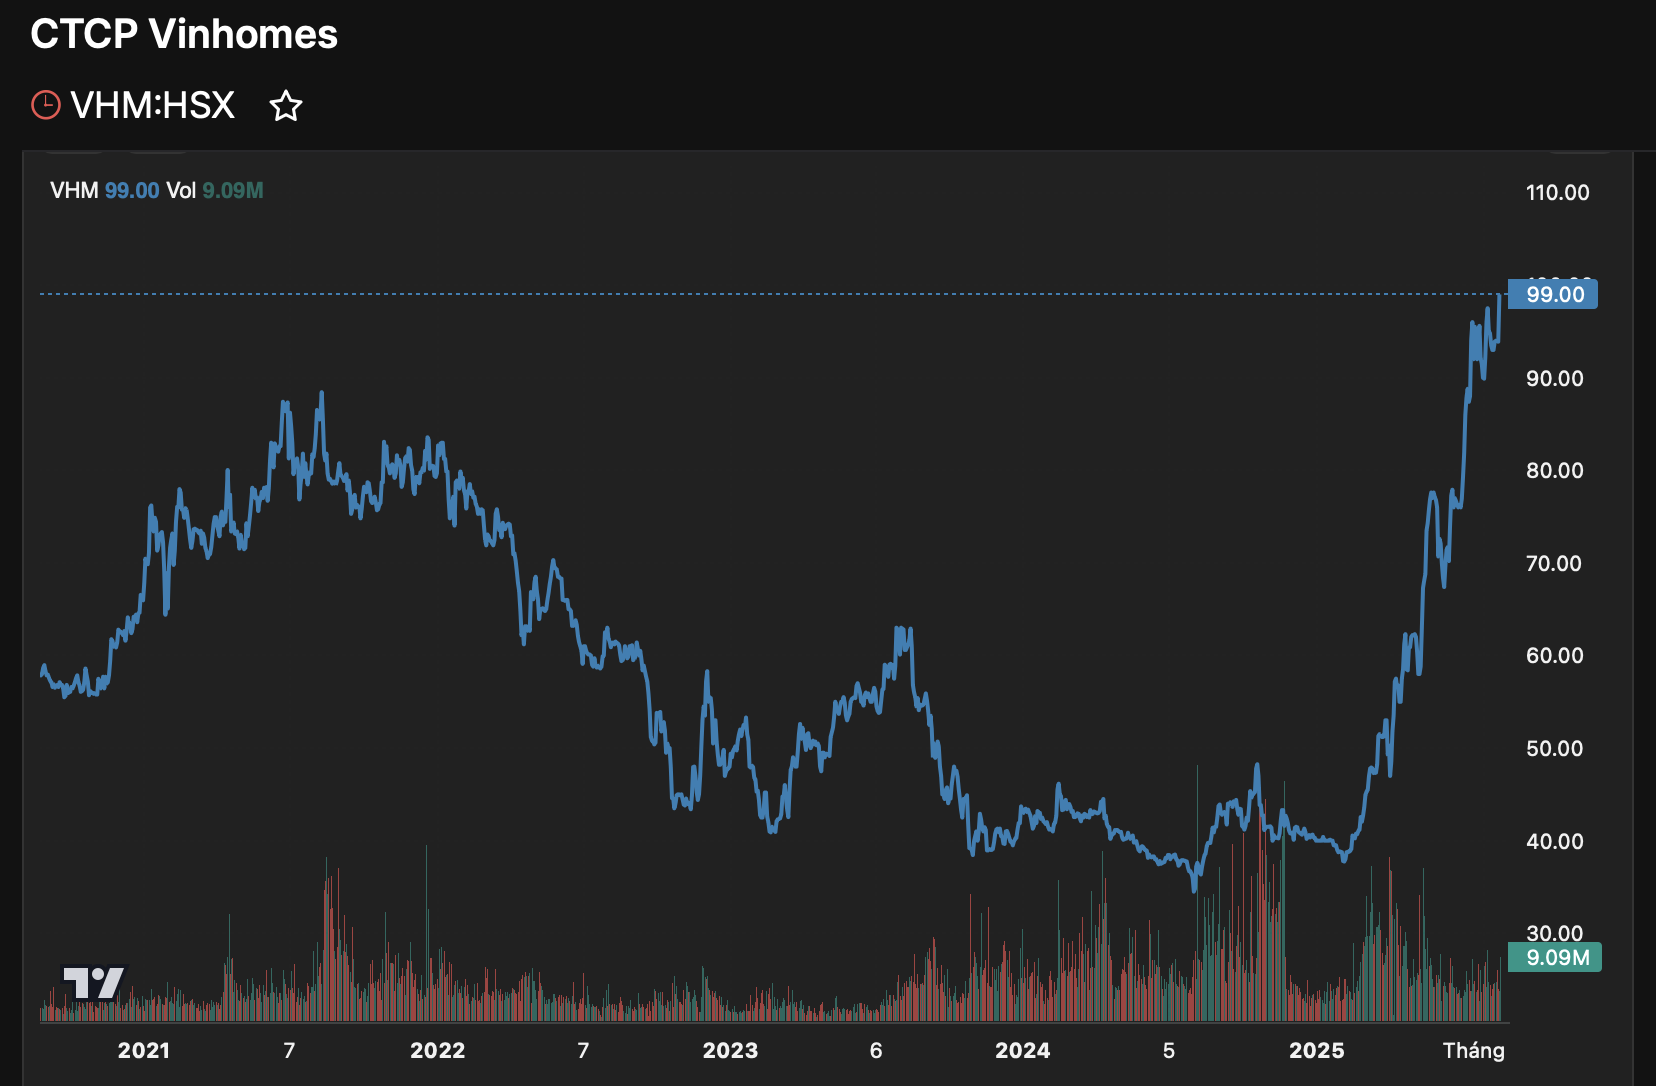Click the red clock icon beside the ticker
Viewport: 1656px width, 1086px height.
(46, 105)
